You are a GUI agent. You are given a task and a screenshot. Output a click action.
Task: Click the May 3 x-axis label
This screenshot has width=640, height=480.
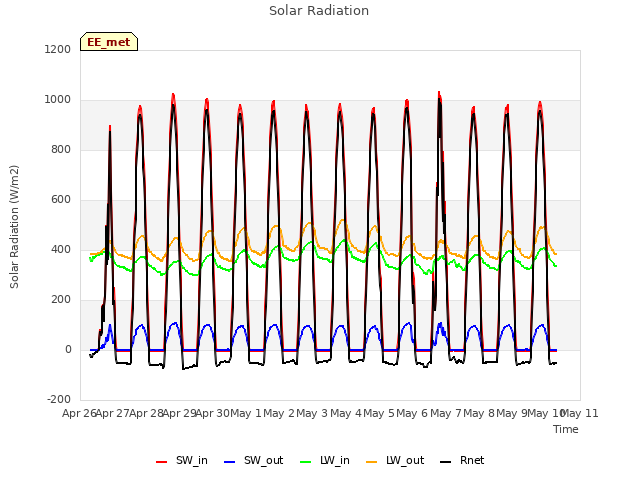point(313,413)
